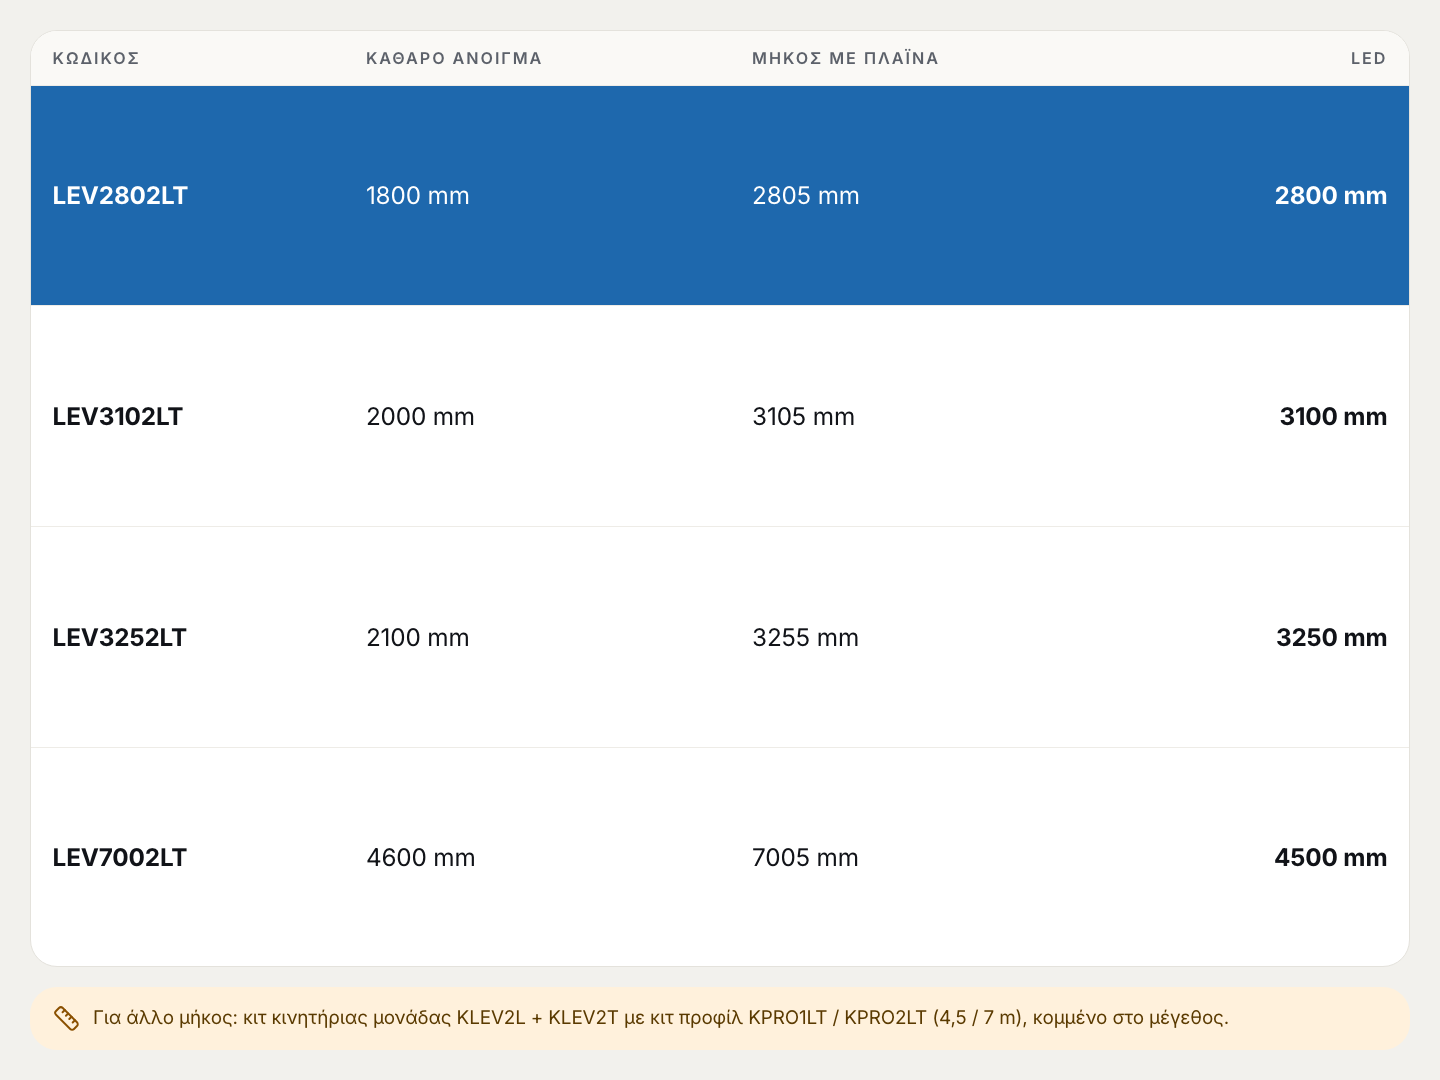This screenshot has width=1440, height=1080.
Task: Select product code LEV3102LT
Action: 118,416
